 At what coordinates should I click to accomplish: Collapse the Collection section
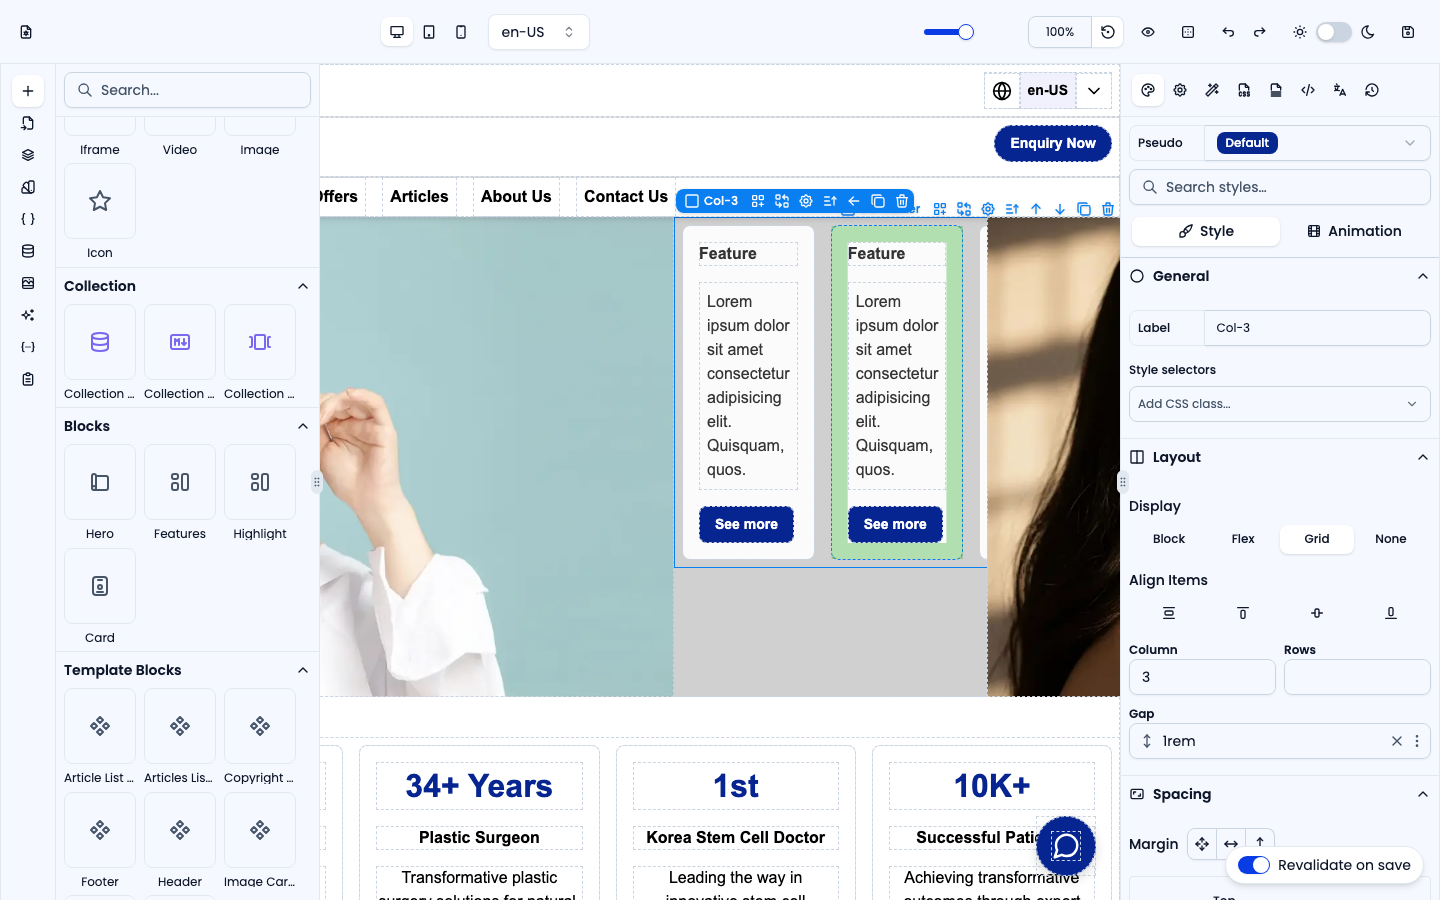303,286
